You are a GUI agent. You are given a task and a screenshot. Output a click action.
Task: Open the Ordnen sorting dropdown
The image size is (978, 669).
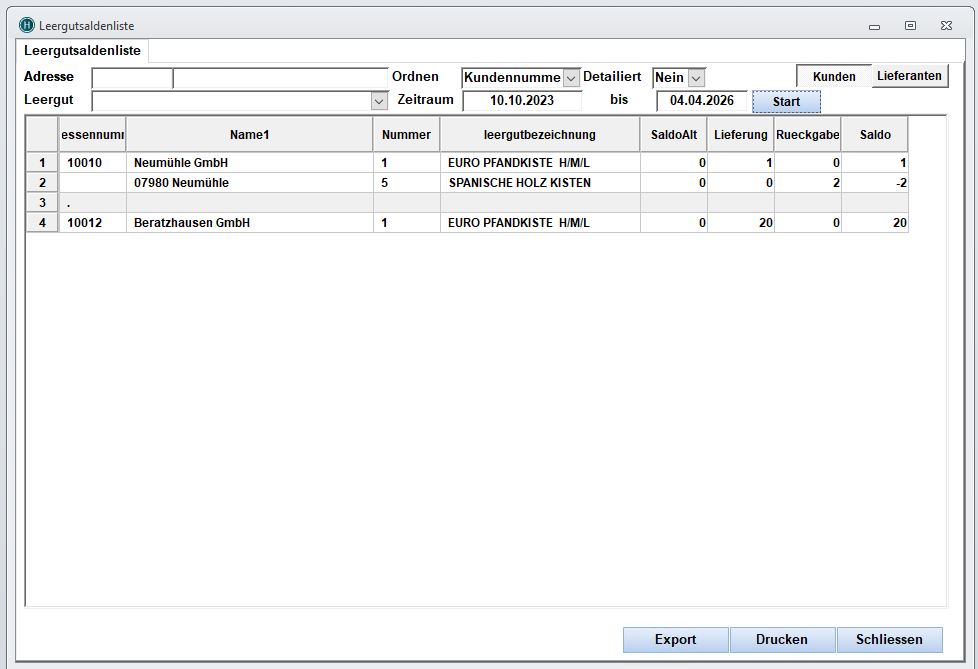(571, 78)
